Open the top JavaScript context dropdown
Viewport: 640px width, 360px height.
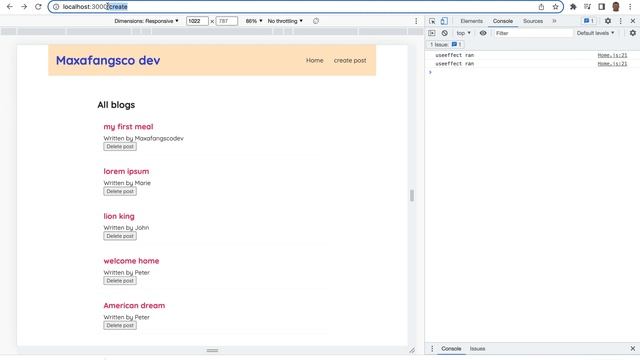tap(463, 33)
